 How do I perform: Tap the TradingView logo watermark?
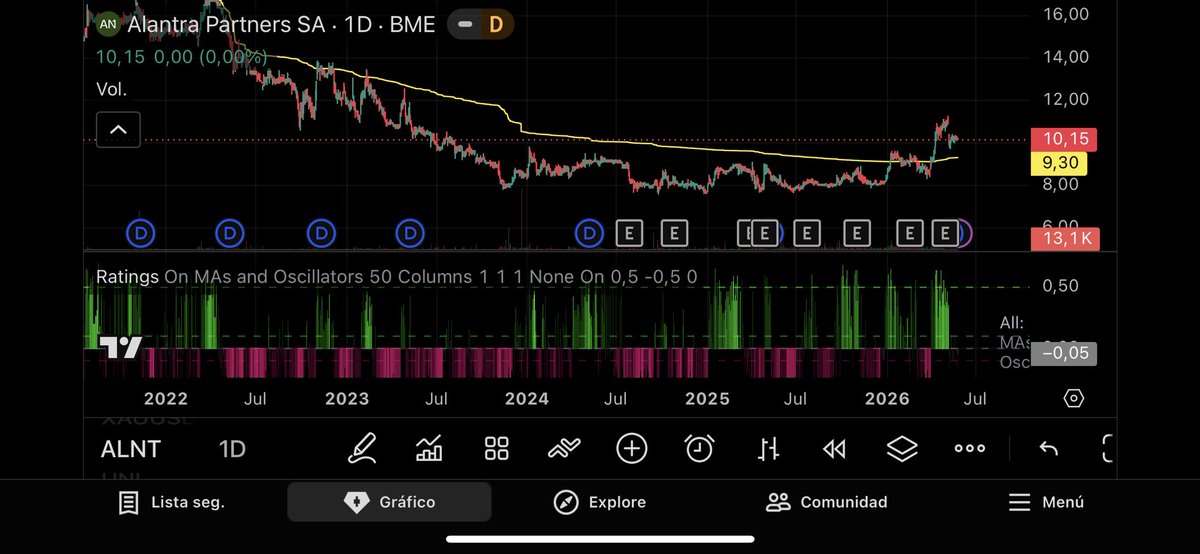pyautogui.click(x=121, y=348)
